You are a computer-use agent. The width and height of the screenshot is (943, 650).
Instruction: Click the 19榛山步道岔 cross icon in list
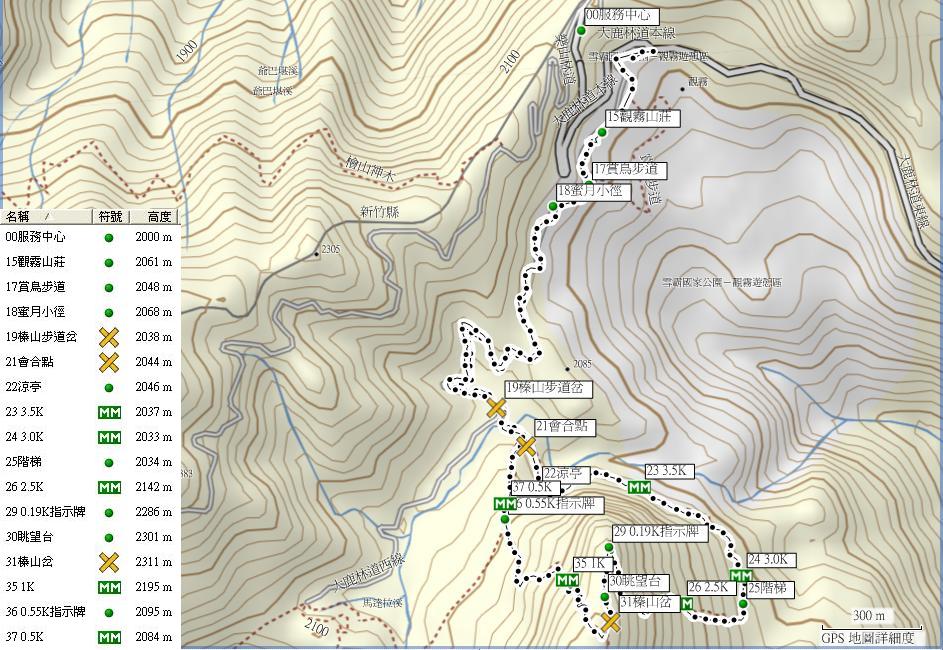tap(109, 337)
